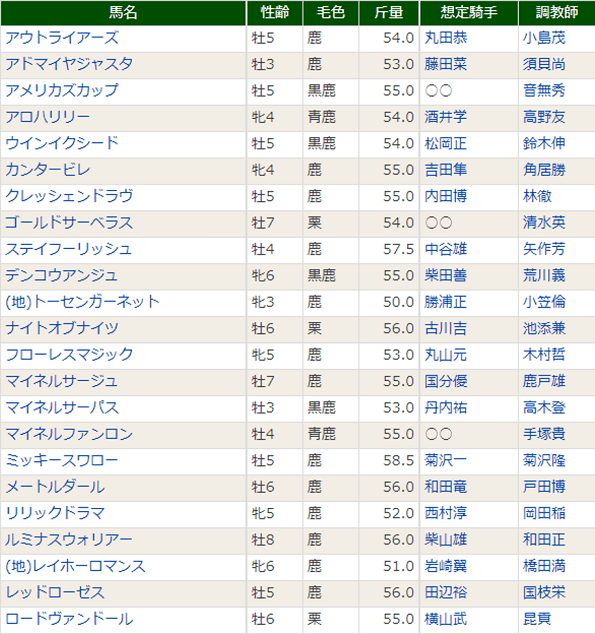This screenshot has width=595, height=634.
Task: Open jockey link 吉田隼
Action: (446, 170)
